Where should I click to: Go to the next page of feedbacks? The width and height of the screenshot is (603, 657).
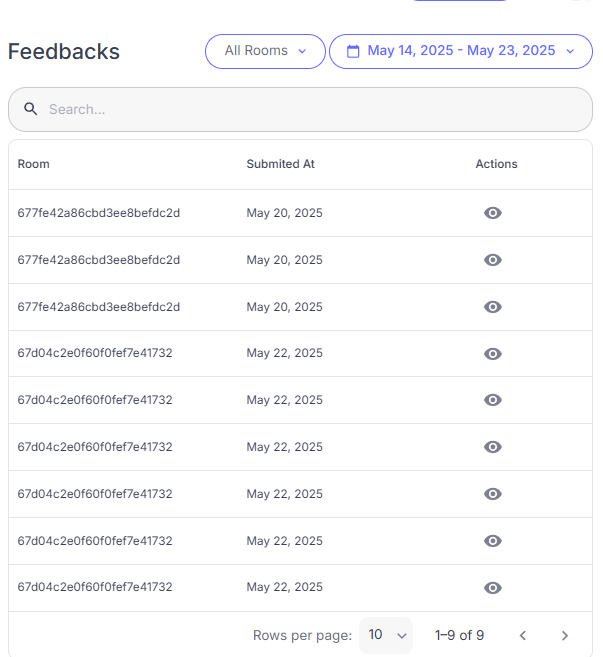[x=565, y=635]
